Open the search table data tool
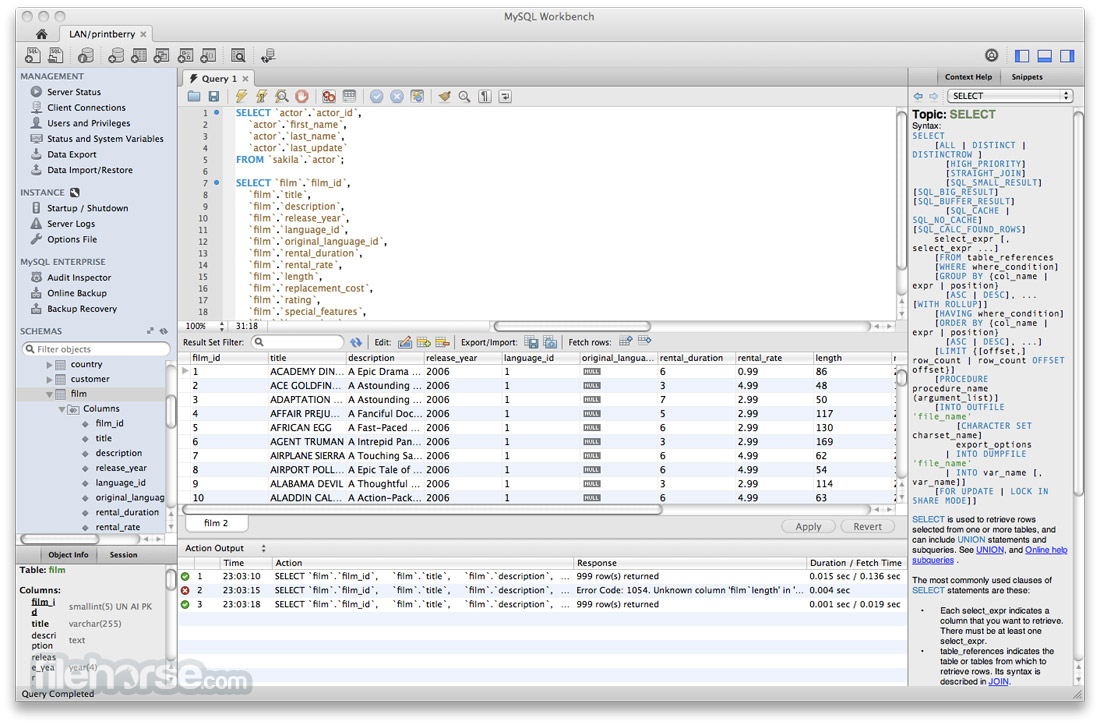 (x=239, y=55)
